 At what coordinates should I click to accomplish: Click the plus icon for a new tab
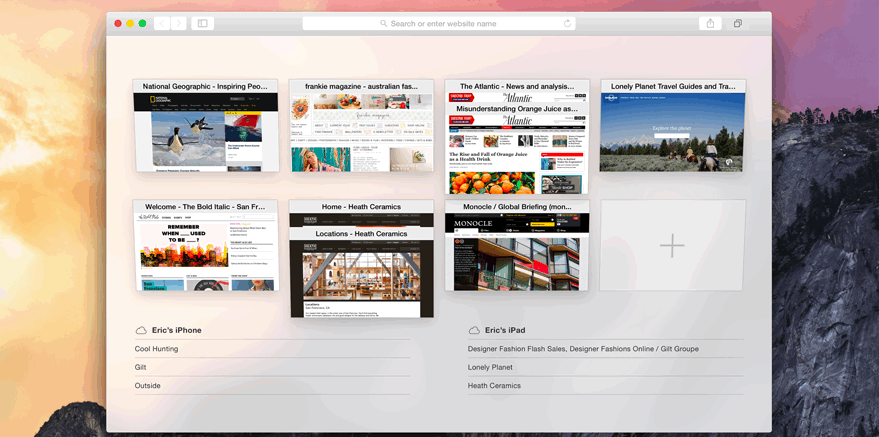tap(672, 245)
